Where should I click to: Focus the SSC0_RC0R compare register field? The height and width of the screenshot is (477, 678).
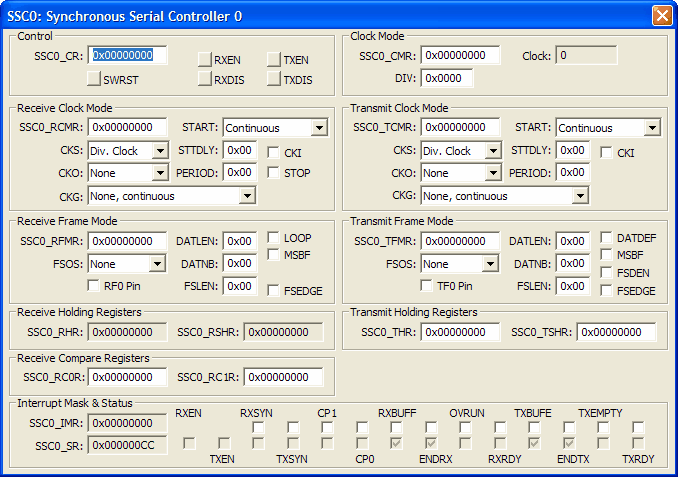pyautogui.click(x=128, y=377)
